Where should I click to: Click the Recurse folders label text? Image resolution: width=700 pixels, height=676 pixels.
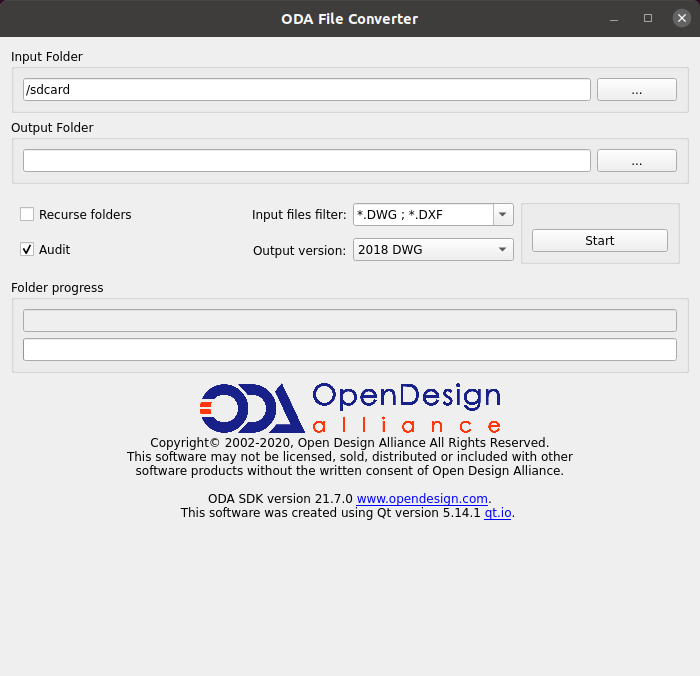click(x=85, y=215)
